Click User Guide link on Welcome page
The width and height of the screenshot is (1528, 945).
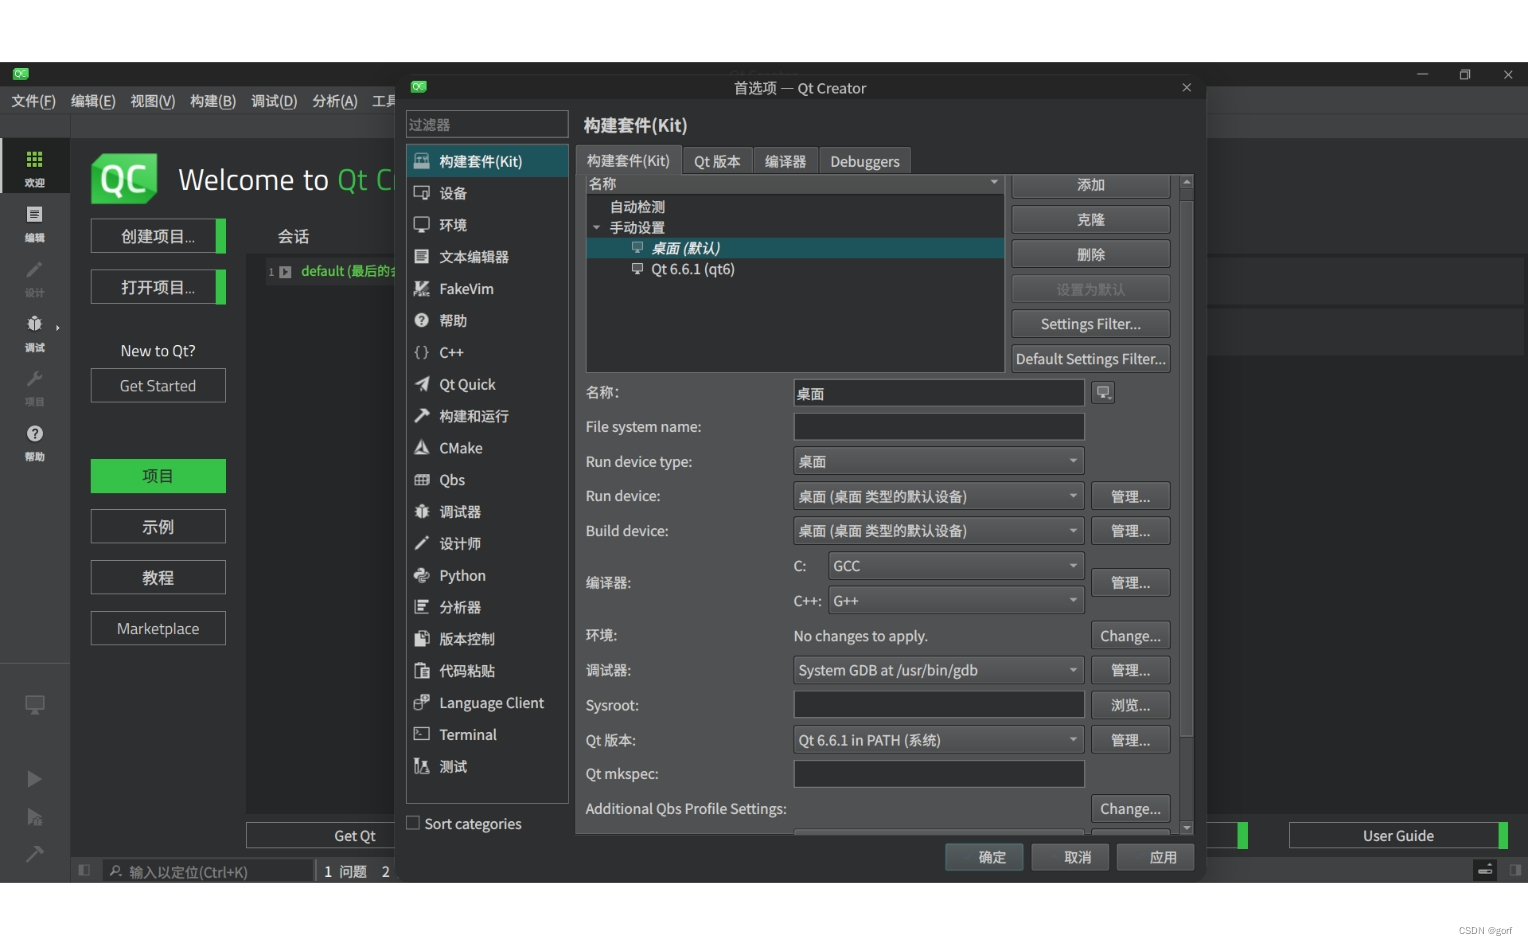(1398, 835)
